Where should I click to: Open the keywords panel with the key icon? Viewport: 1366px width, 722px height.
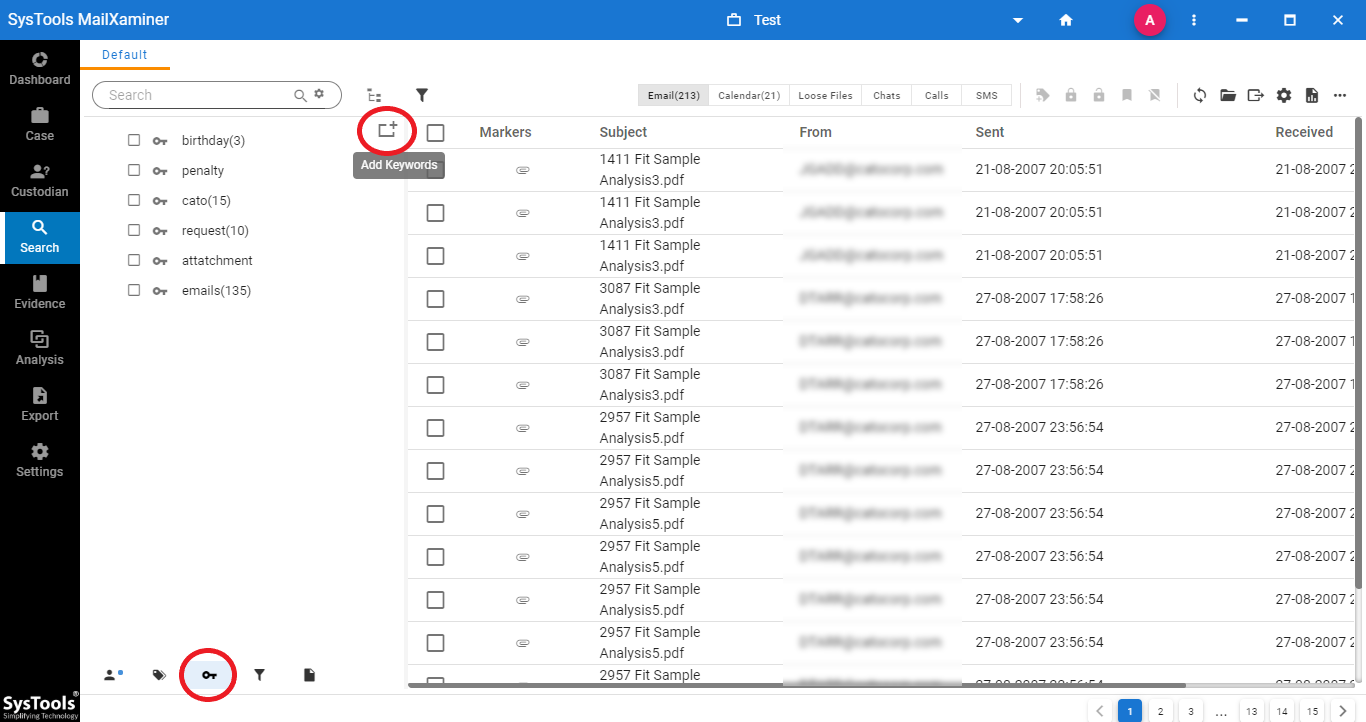tap(207, 674)
